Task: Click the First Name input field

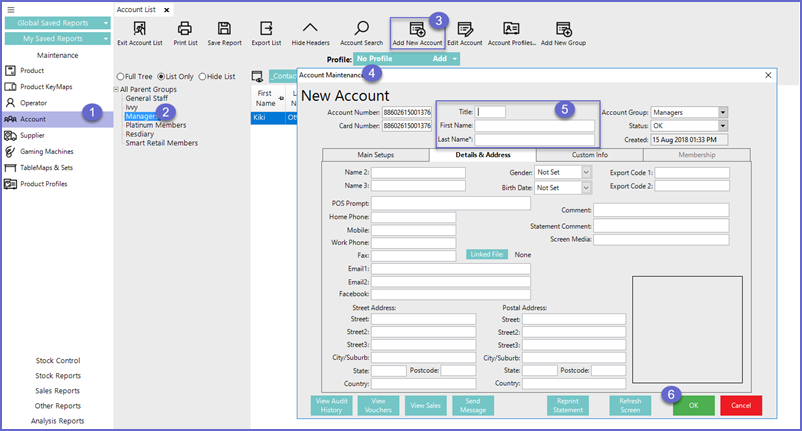Action: tap(534, 126)
